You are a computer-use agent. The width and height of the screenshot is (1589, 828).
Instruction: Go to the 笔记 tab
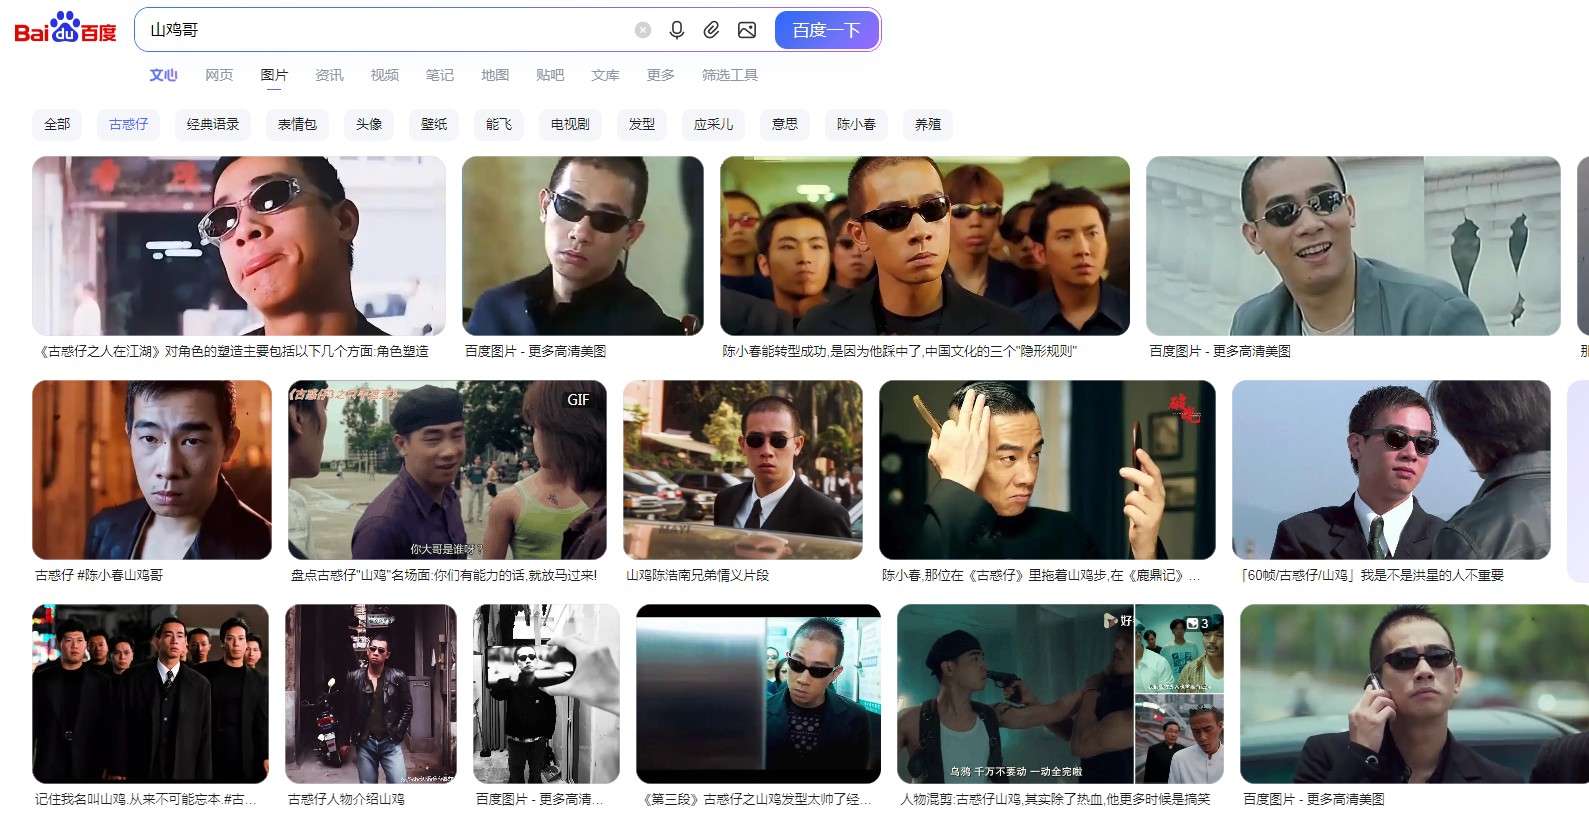(x=440, y=75)
